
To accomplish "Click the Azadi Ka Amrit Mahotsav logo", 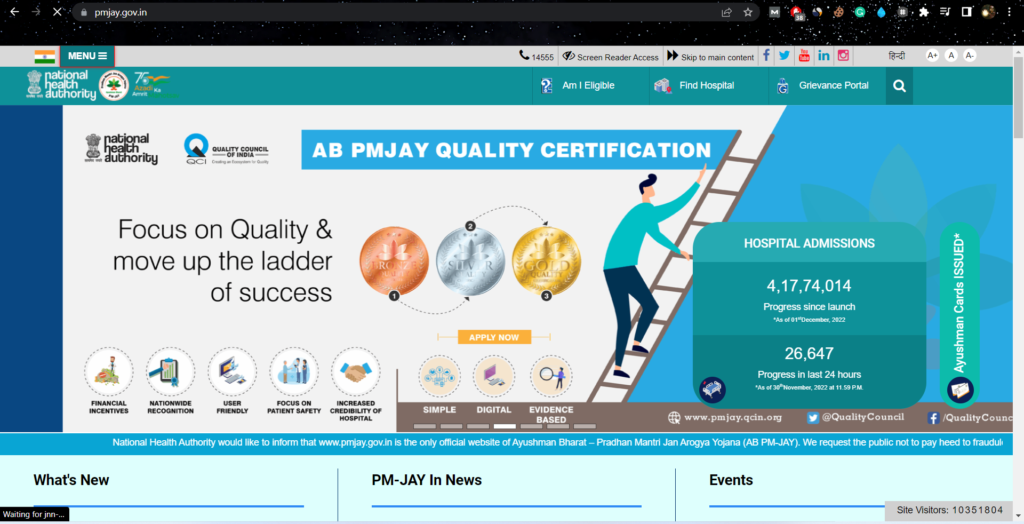I will (153, 85).
